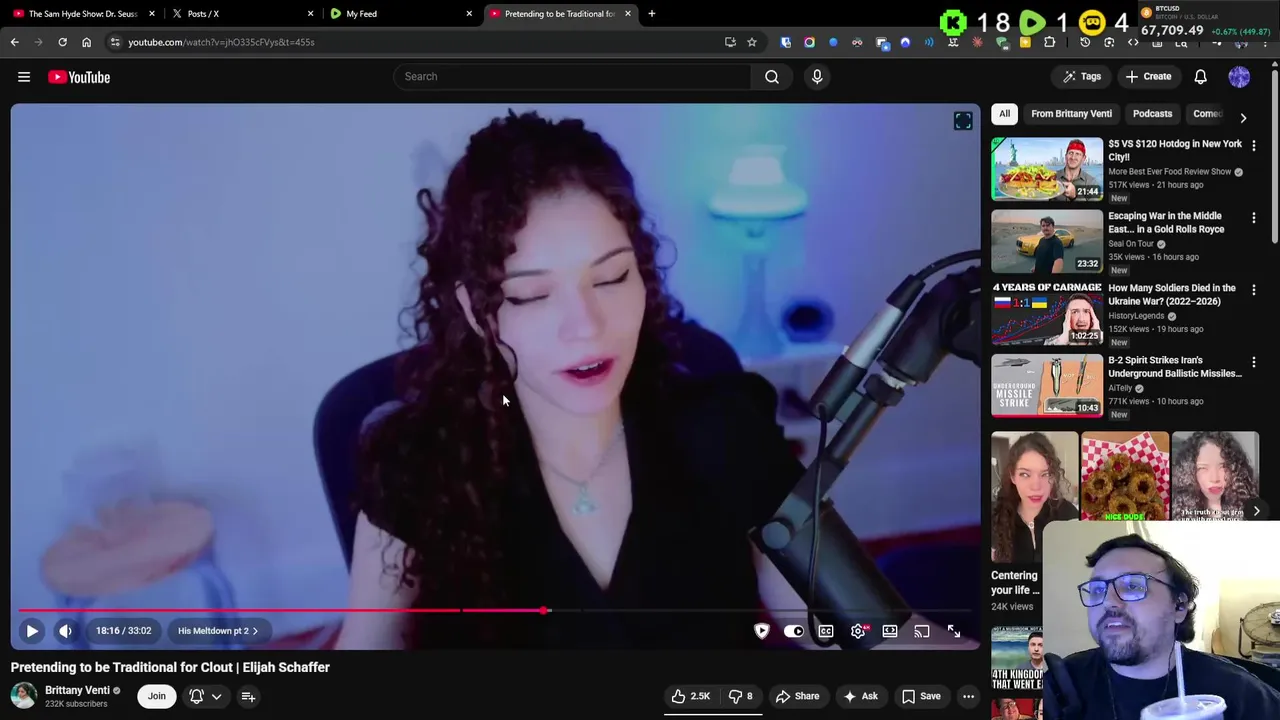Start voice search with the microphone icon
Screen dimensions: 1280x720
pyautogui.click(x=817, y=76)
